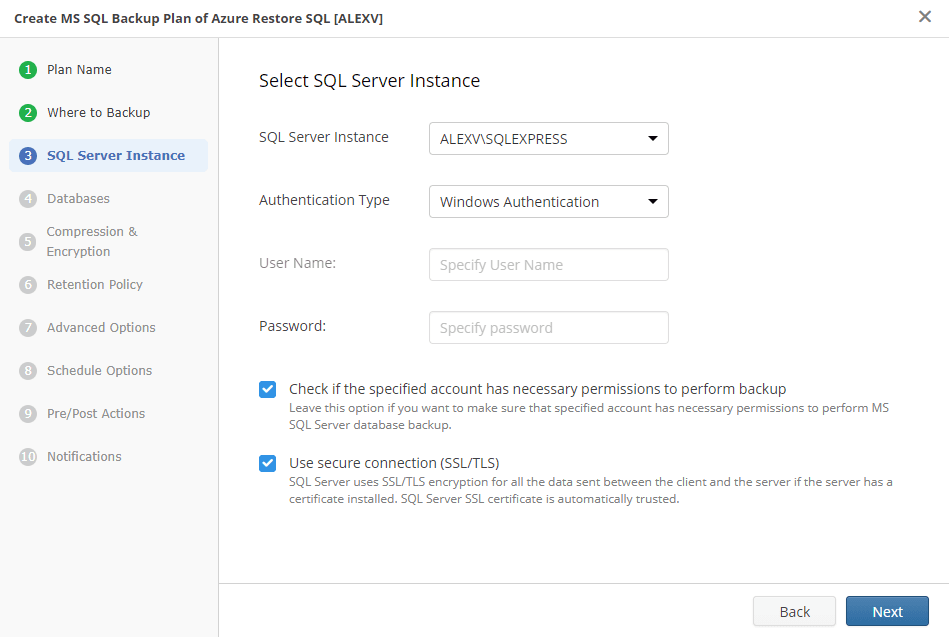The height and width of the screenshot is (637, 949).
Task: Open the Retention Policy step
Action: 95,285
